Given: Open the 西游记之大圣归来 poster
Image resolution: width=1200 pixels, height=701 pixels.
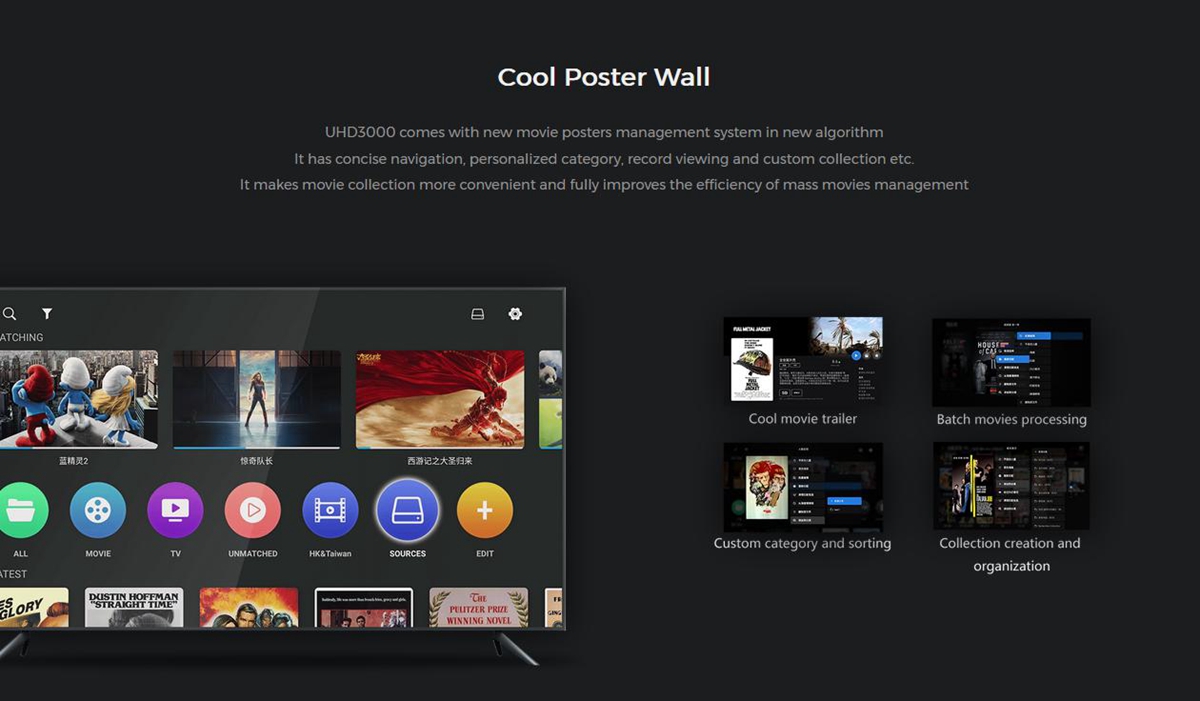Looking at the screenshot, I should tap(440, 399).
